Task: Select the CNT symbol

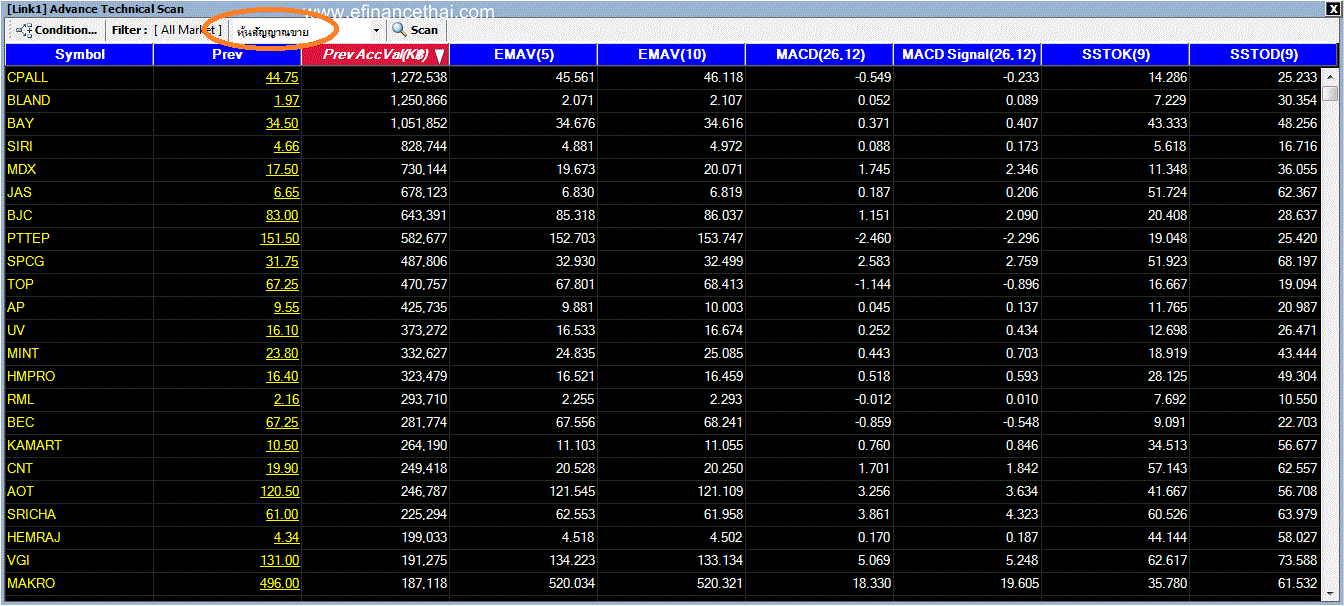Action: pos(20,468)
